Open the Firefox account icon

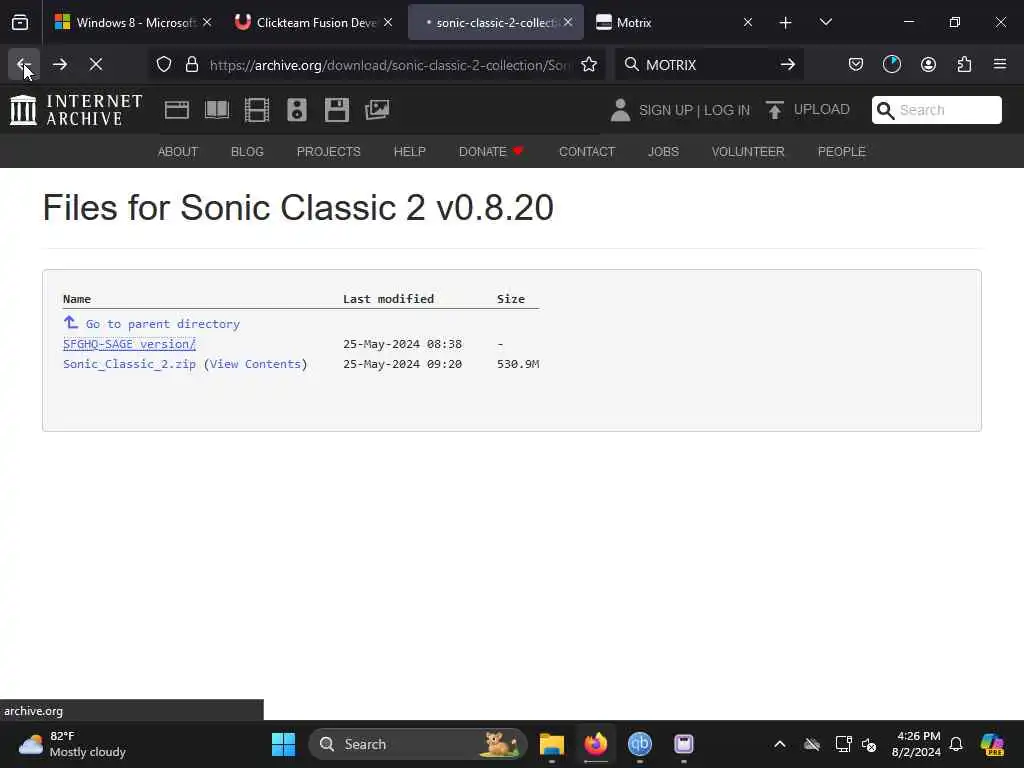click(928, 65)
